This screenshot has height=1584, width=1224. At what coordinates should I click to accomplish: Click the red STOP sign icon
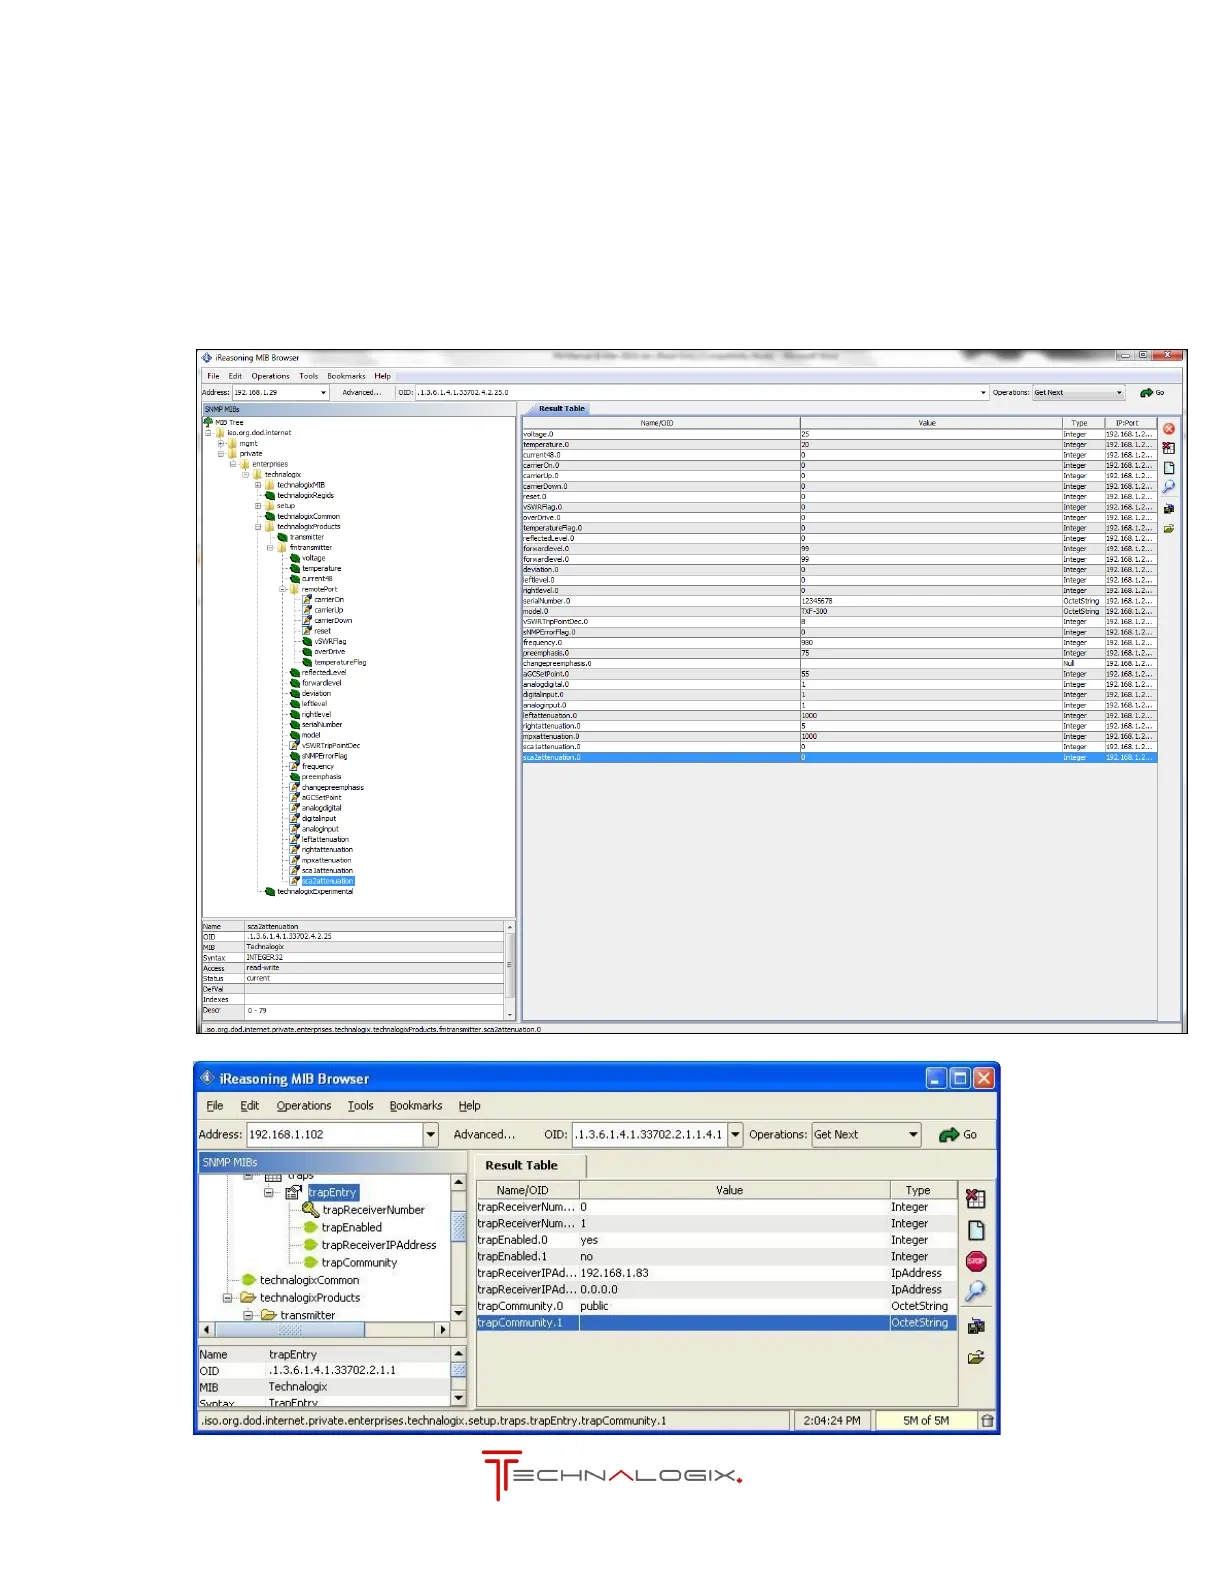[x=976, y=1261]
